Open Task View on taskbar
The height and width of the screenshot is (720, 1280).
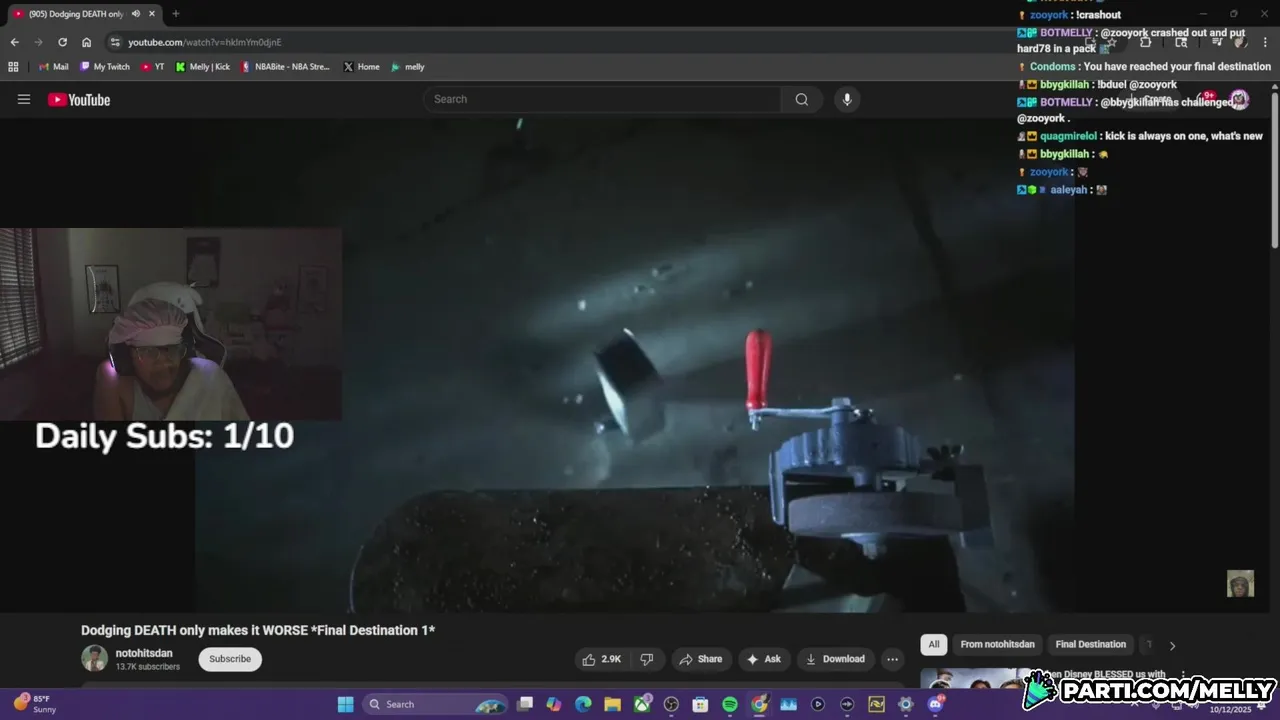(x=525, y=704)
